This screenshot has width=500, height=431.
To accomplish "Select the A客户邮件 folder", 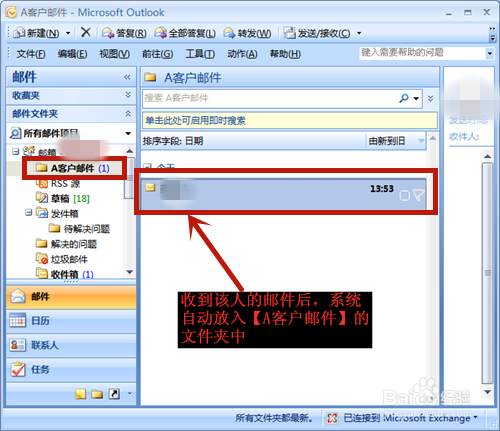I will [x=73, y=168].
